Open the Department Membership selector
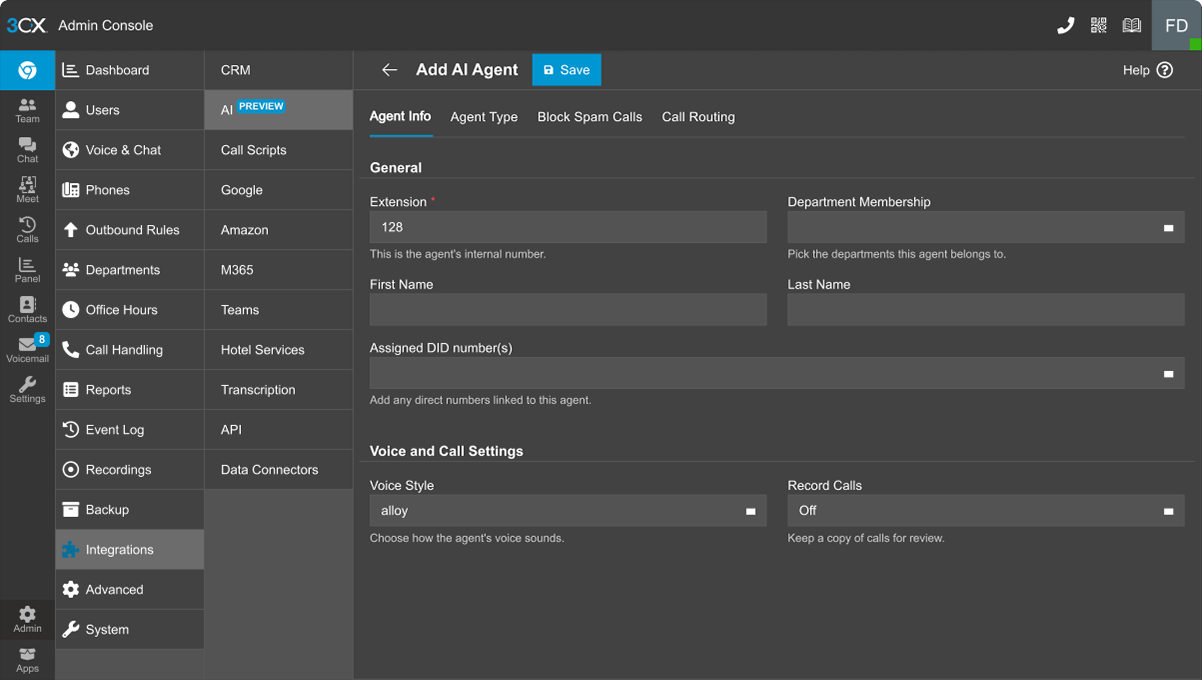The image size is (1202, 680). point(985,227)
